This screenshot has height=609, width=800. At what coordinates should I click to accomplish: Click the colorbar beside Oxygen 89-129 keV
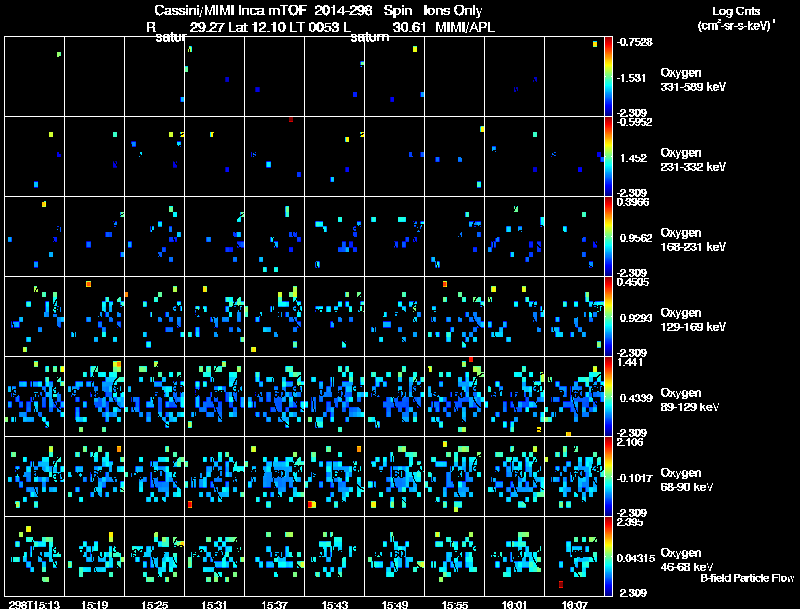(608, 397)
